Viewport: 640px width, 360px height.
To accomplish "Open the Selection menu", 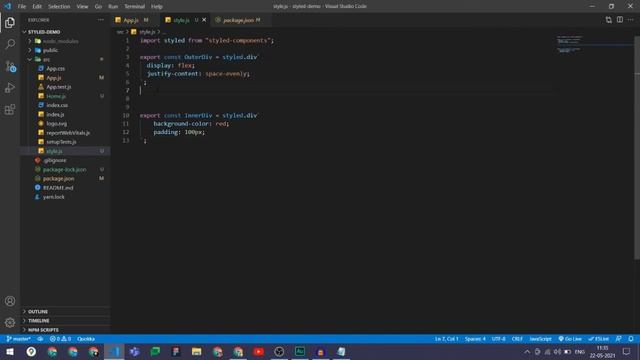I will point(59,7).
